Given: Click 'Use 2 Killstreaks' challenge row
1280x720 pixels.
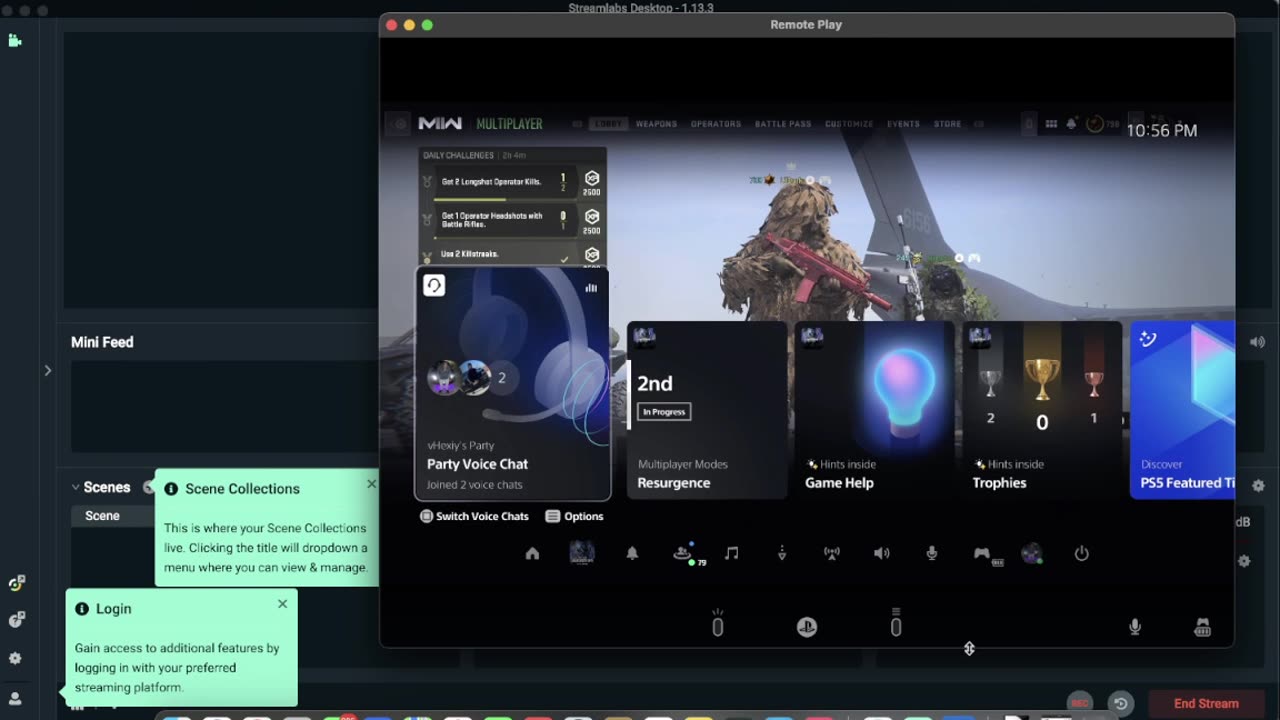Looking at the screenshot, I should [x=512, y=255].
